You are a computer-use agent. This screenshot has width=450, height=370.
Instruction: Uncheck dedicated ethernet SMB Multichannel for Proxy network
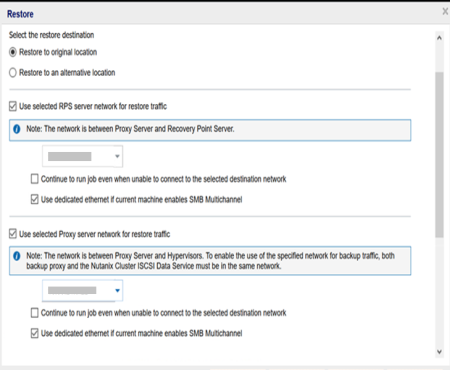pyautogui.click(x=34, y=333)
